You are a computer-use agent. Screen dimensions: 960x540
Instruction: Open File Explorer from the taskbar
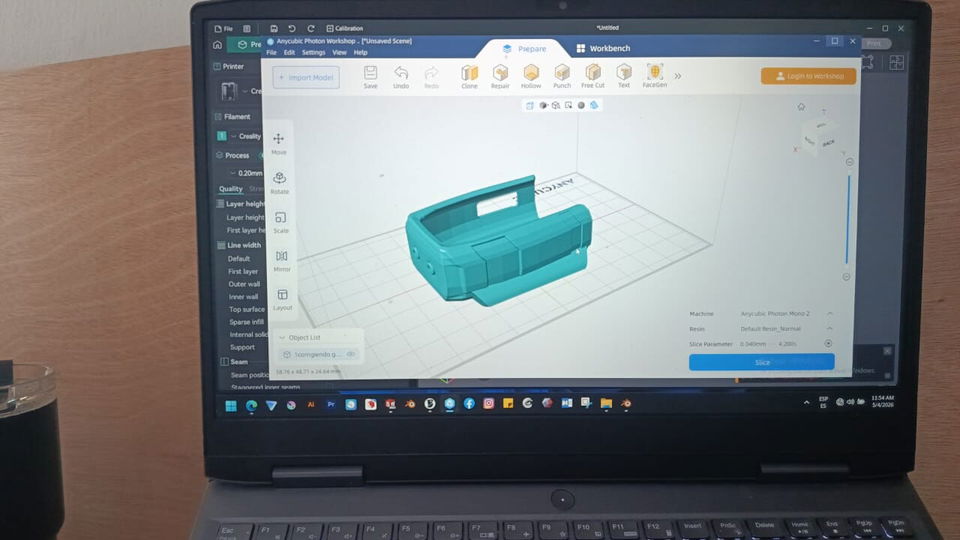click(606, 403)
